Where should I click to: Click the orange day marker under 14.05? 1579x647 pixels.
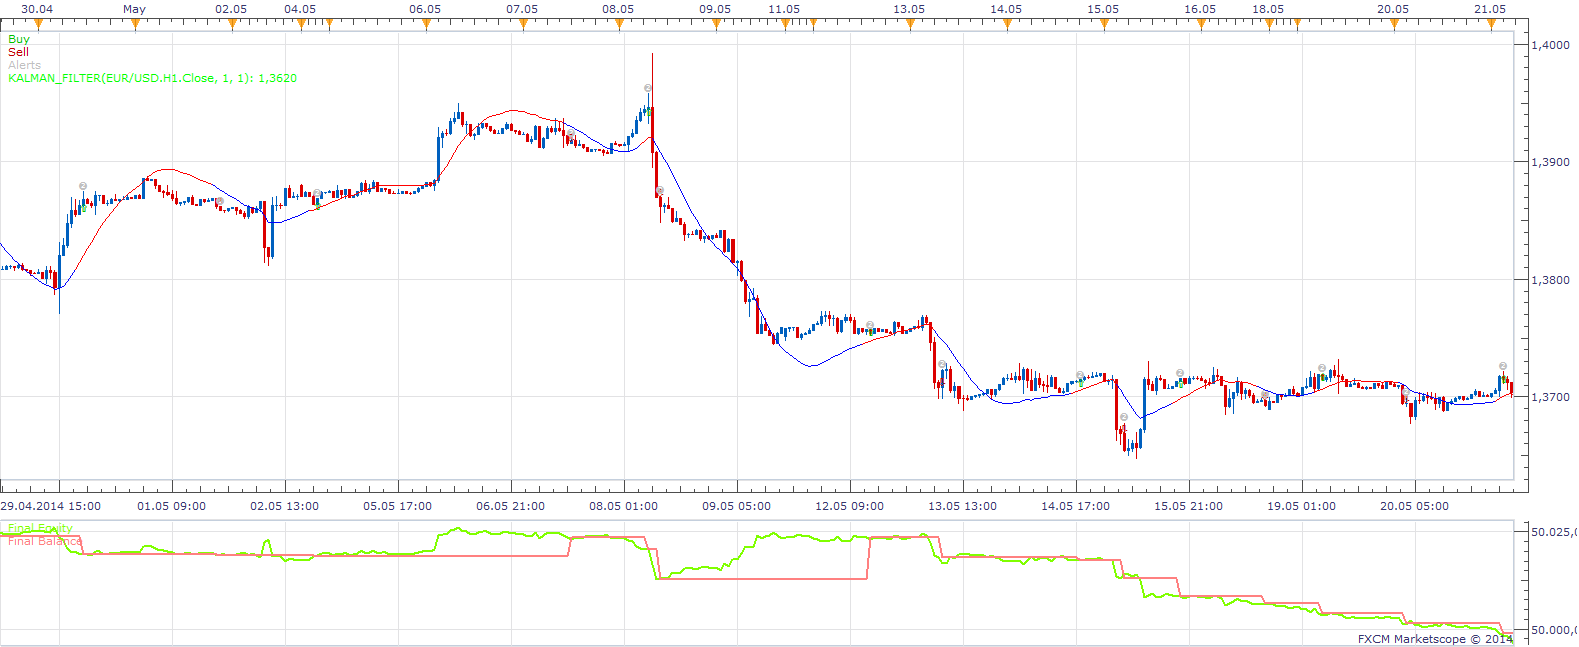click(1008, 25)
